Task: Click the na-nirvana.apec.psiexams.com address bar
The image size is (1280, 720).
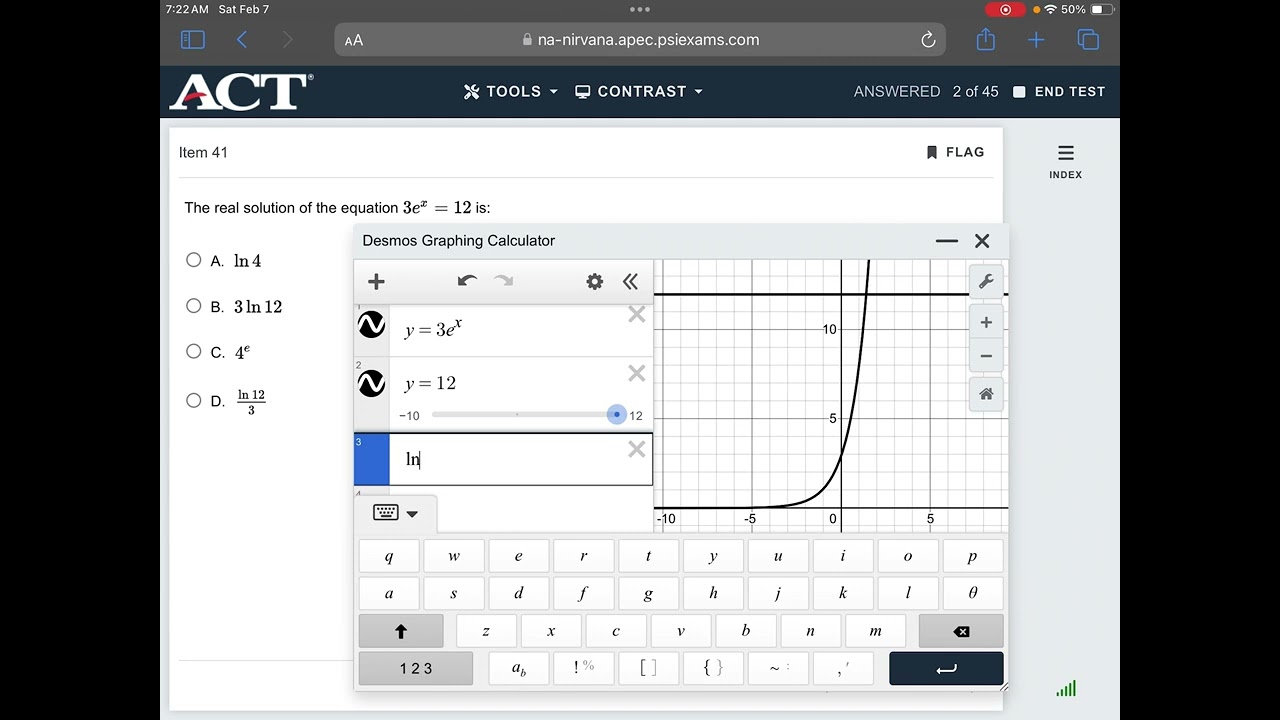Action: [640, 40]
